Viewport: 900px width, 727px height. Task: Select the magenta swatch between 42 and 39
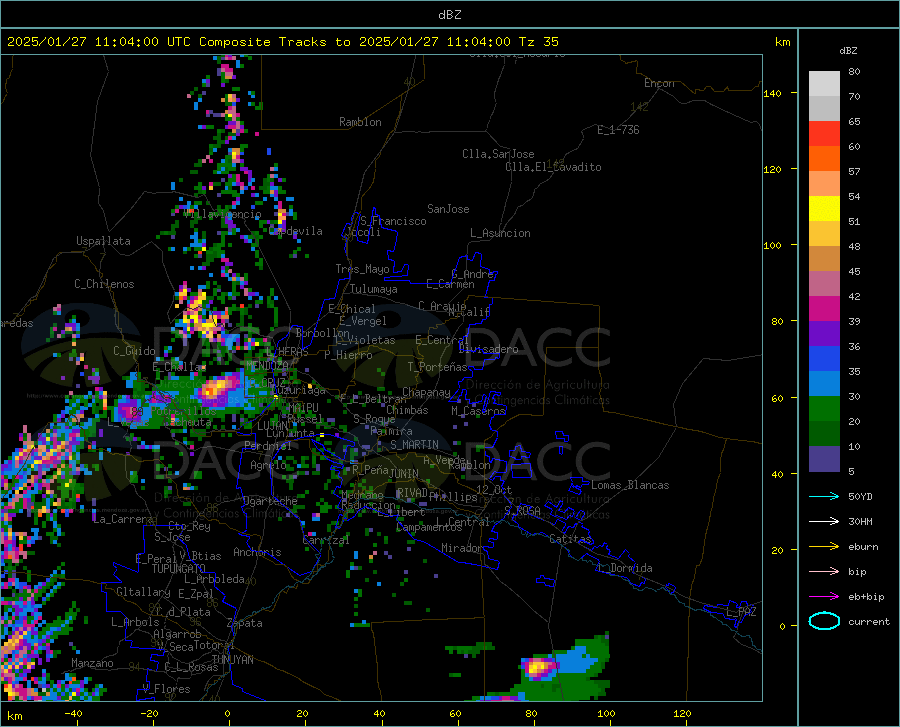824,309
